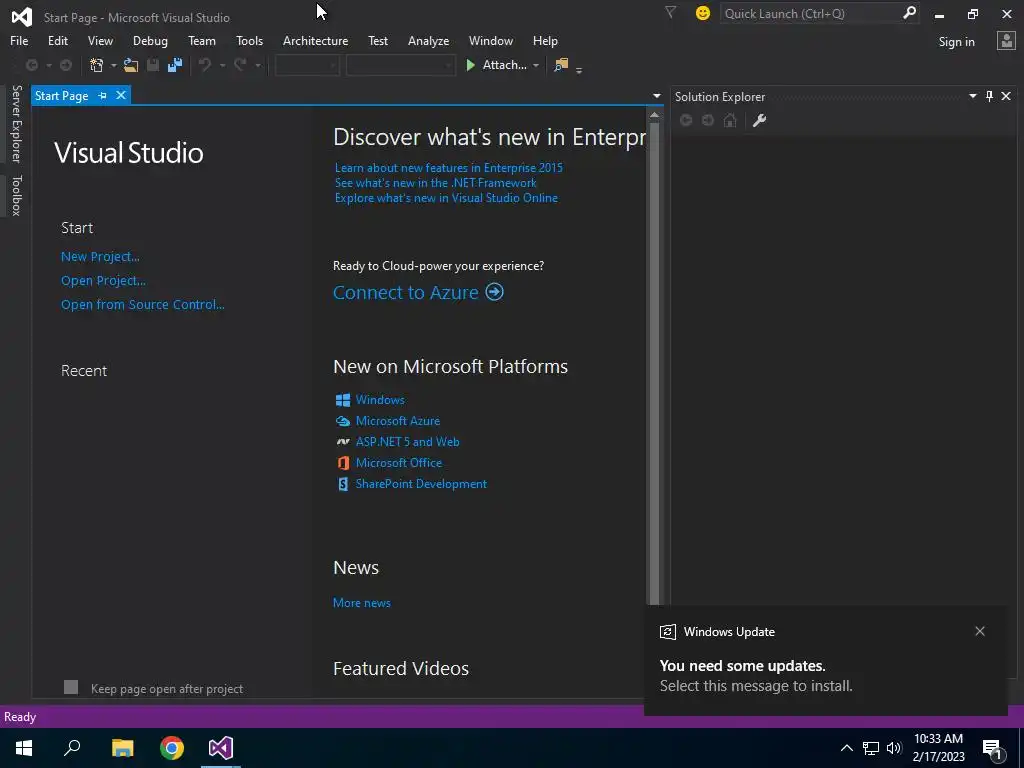Image resolution: width=1024 pixels, height=768 pixels.
Task: Open the solution configurations combo box
Action: coord(307,65)
